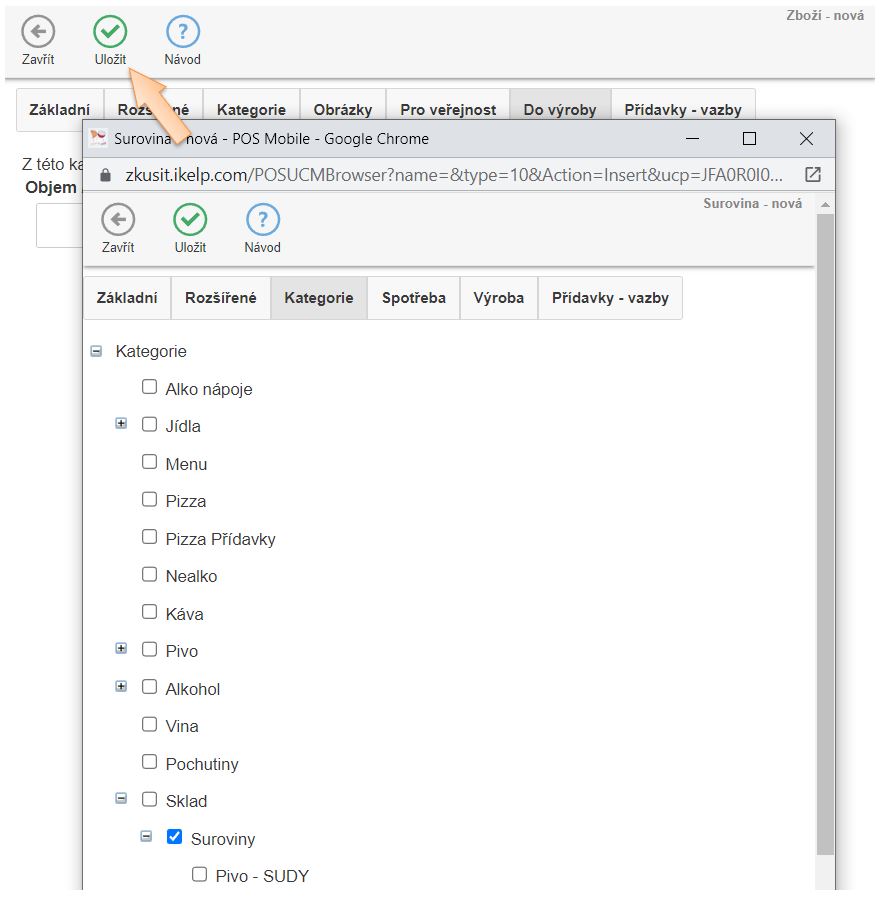The image size is (880, 902).
Task: Click the Uložit save icon in popup window
Action: pyautogui.click(x=190, y=220)
